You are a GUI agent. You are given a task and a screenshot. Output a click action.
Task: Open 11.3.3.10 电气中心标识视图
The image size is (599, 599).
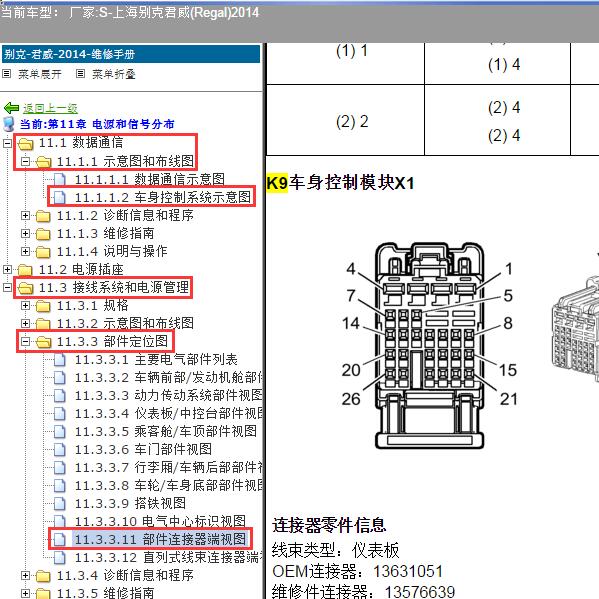160,521
